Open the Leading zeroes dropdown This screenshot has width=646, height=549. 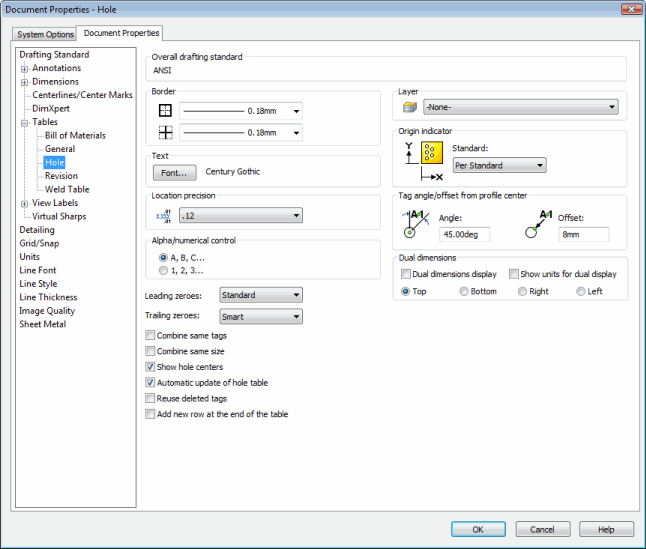point(261,295)
